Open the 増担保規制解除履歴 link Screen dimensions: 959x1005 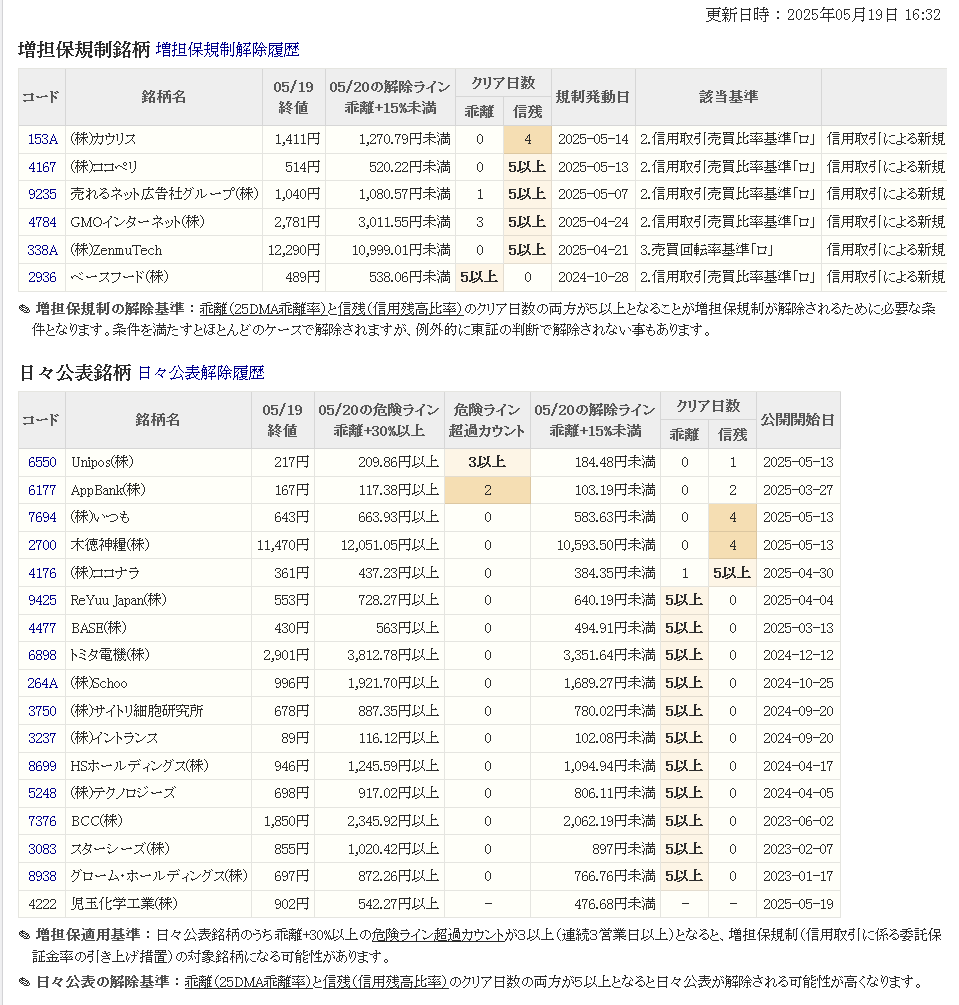coord(228,50)
